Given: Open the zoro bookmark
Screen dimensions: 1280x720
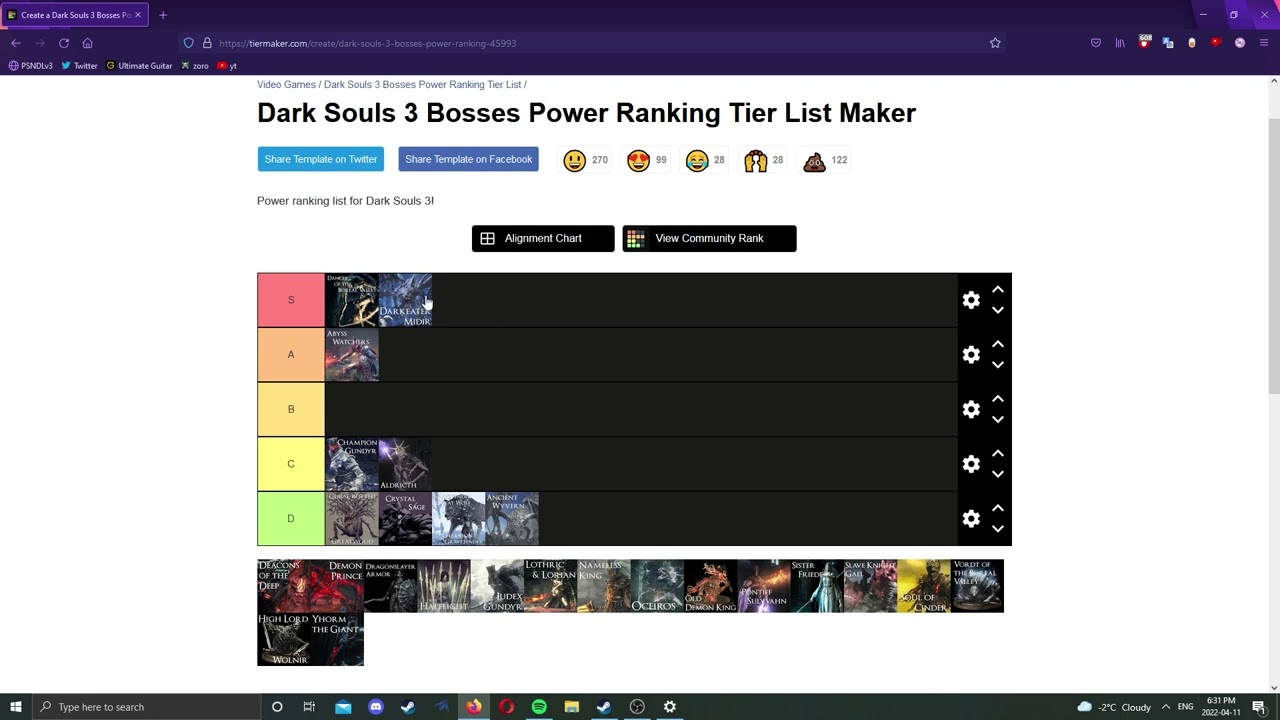Looking at the screenshot, I should [195, 66].
